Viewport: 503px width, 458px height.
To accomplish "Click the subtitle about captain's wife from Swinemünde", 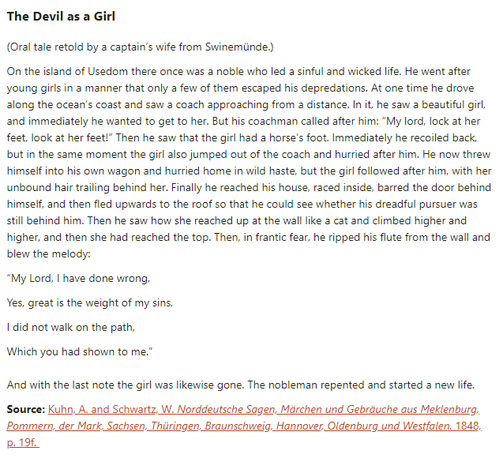I will [140, 47].
